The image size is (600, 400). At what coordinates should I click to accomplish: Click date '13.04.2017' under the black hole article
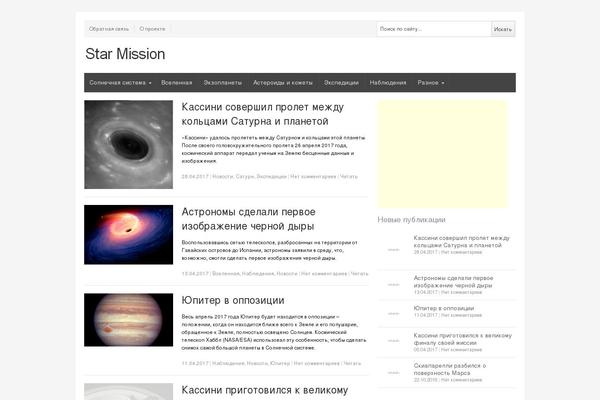[x=195, y=274]
